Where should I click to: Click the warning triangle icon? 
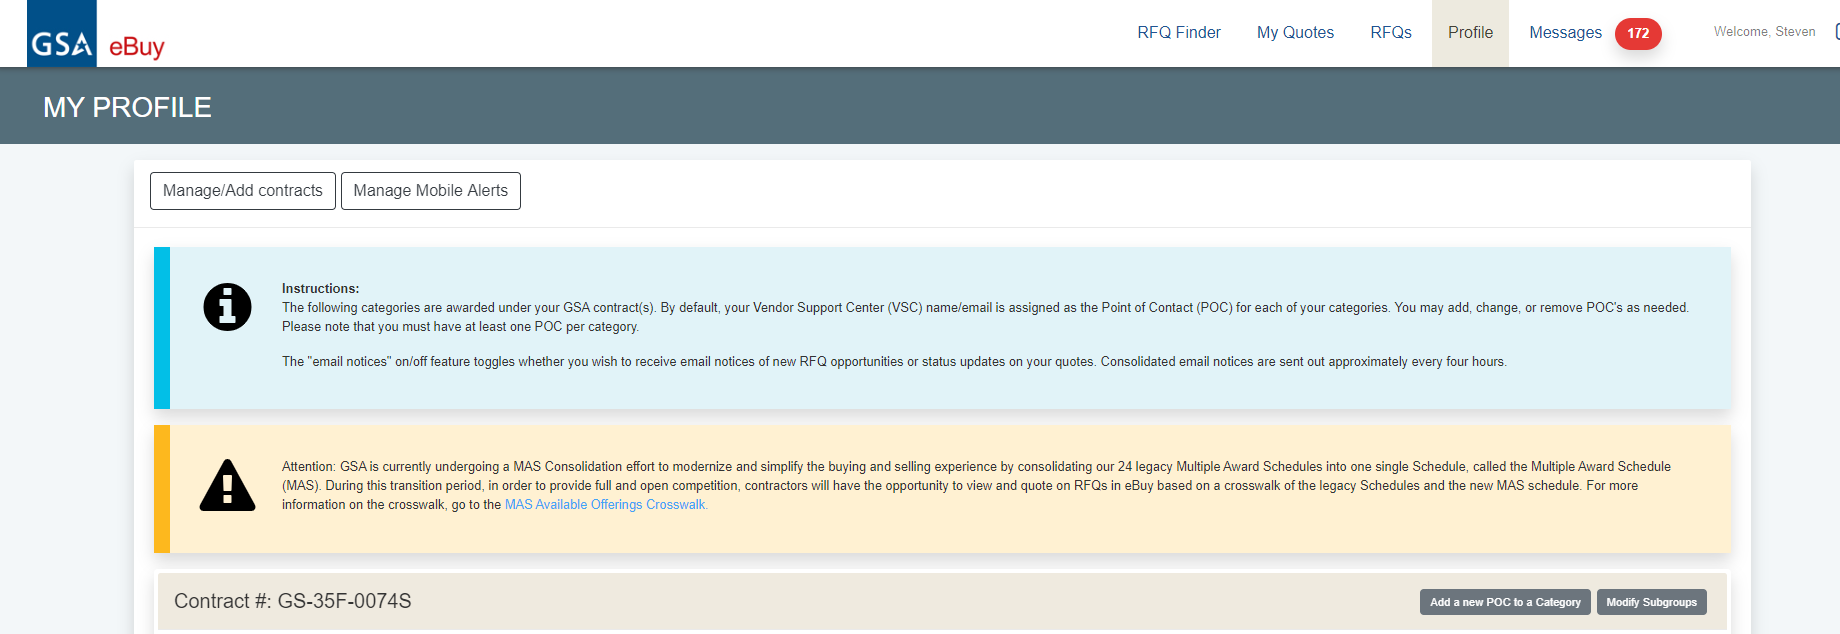click(227, 486)
